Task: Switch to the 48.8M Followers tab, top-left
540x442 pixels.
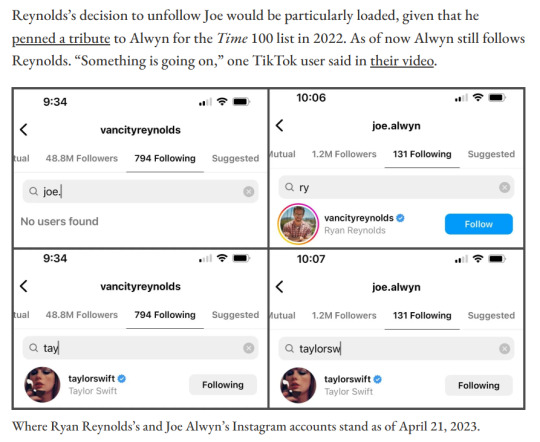Action: pos(82,158)
